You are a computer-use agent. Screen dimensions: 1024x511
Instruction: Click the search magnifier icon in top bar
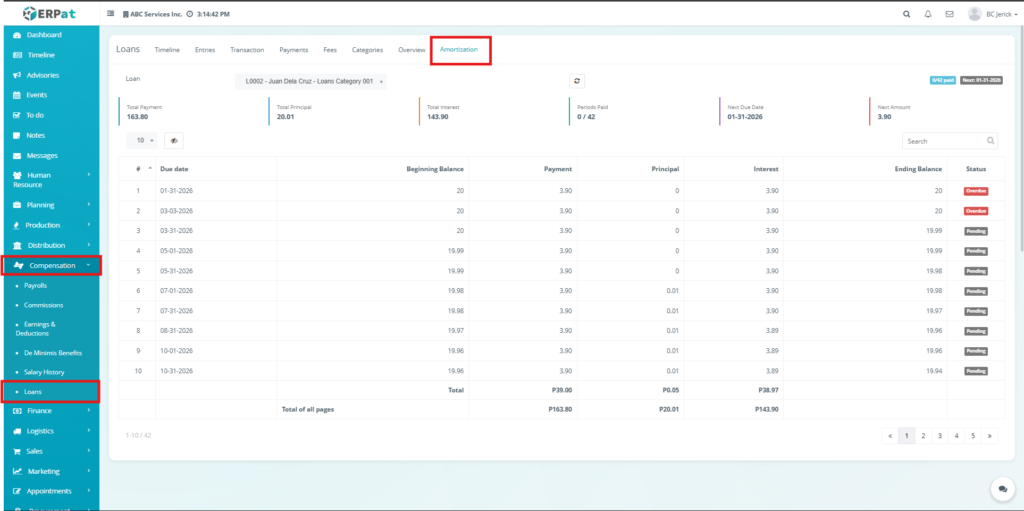coord(906,14)
